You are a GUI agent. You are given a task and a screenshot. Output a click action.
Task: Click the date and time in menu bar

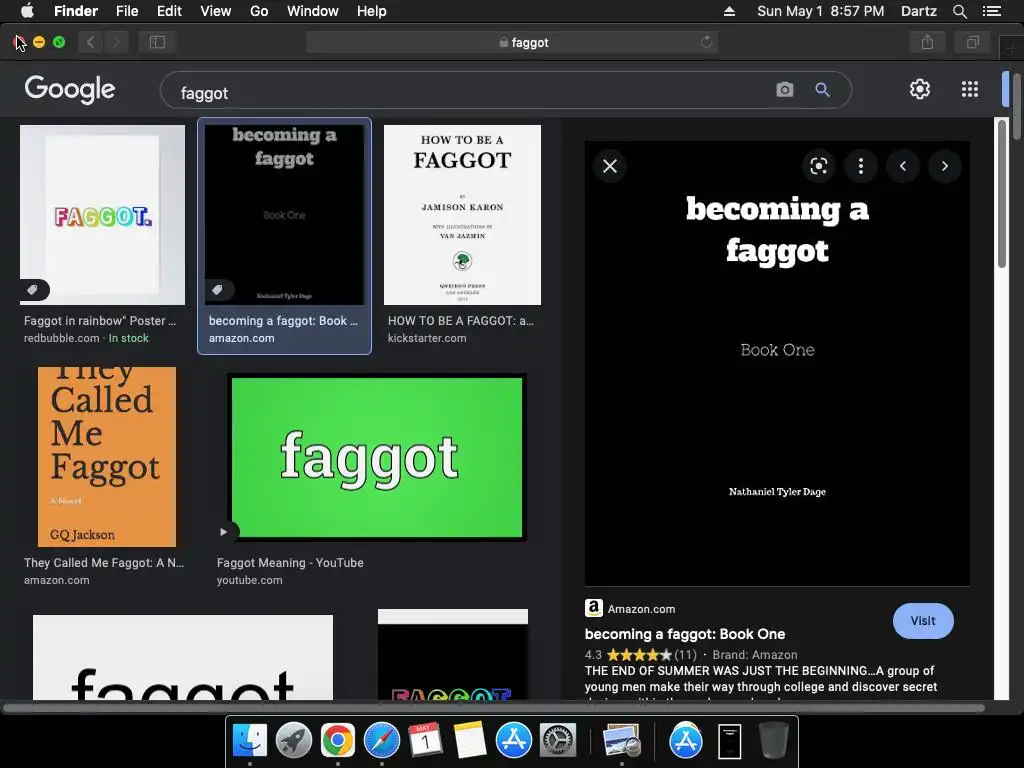[821, 11]
